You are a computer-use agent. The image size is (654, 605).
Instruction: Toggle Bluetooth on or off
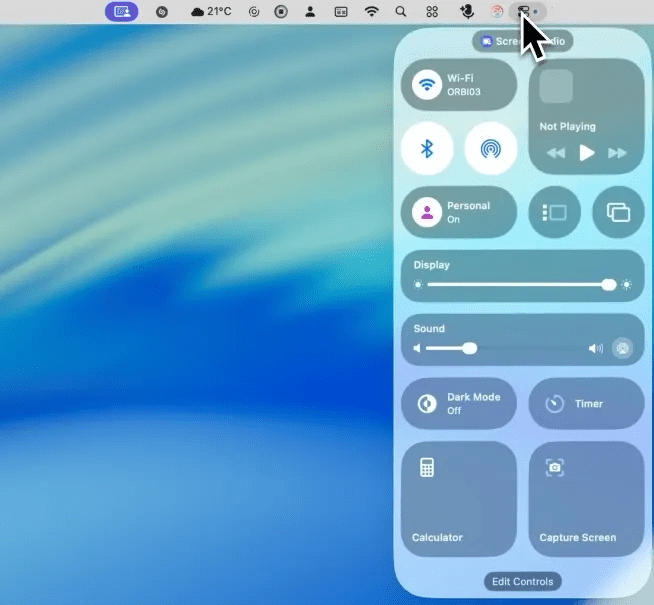pyautogui.click(x=426, y=149)
